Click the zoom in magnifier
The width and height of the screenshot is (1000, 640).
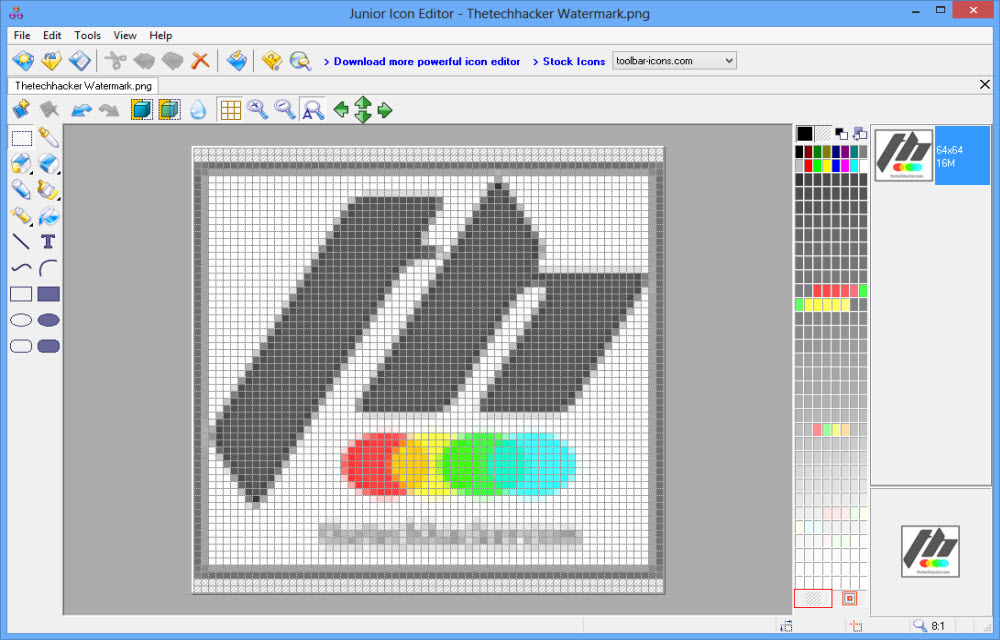pos(258,110)
